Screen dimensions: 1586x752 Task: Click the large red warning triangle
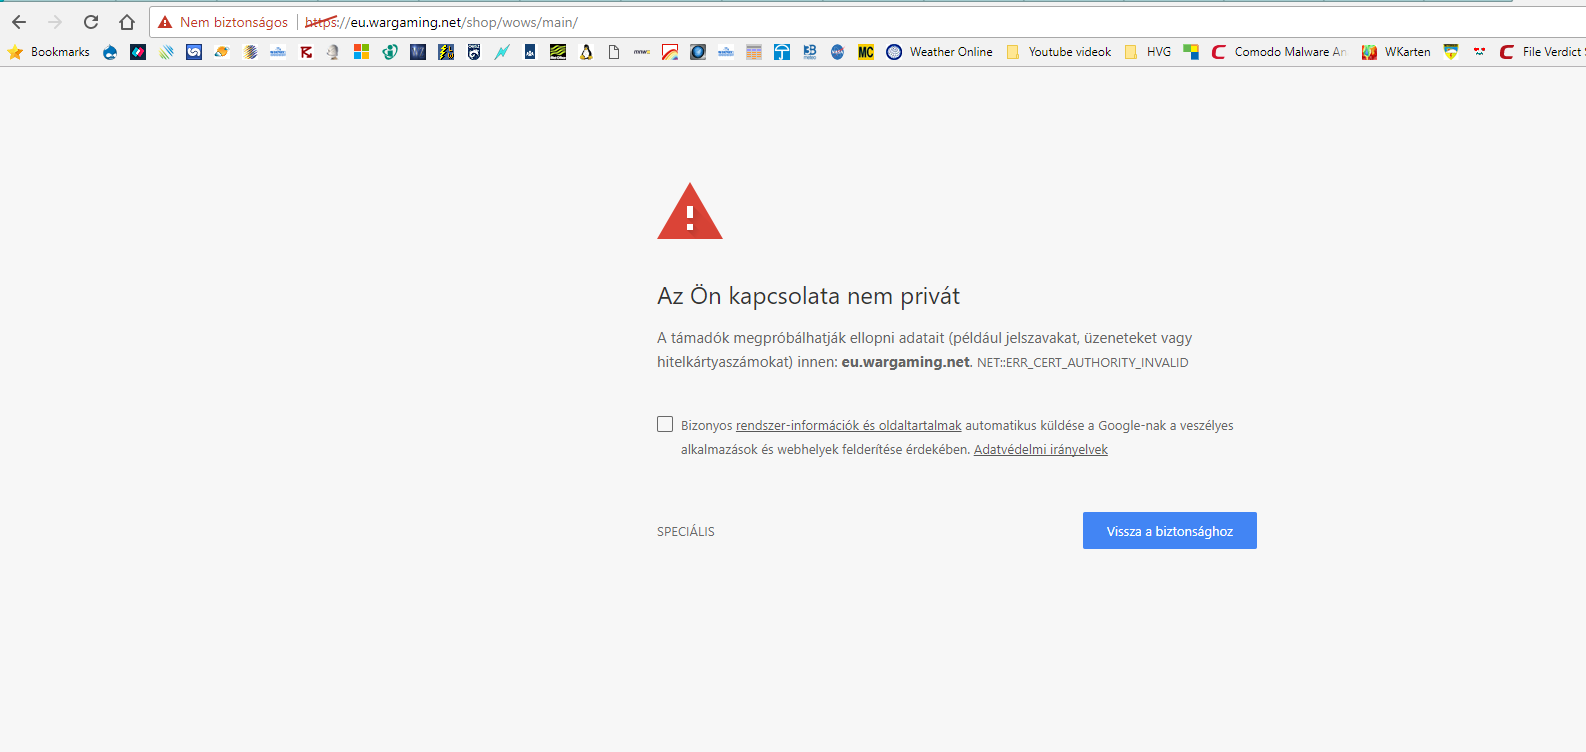click(x=690, y=211)
